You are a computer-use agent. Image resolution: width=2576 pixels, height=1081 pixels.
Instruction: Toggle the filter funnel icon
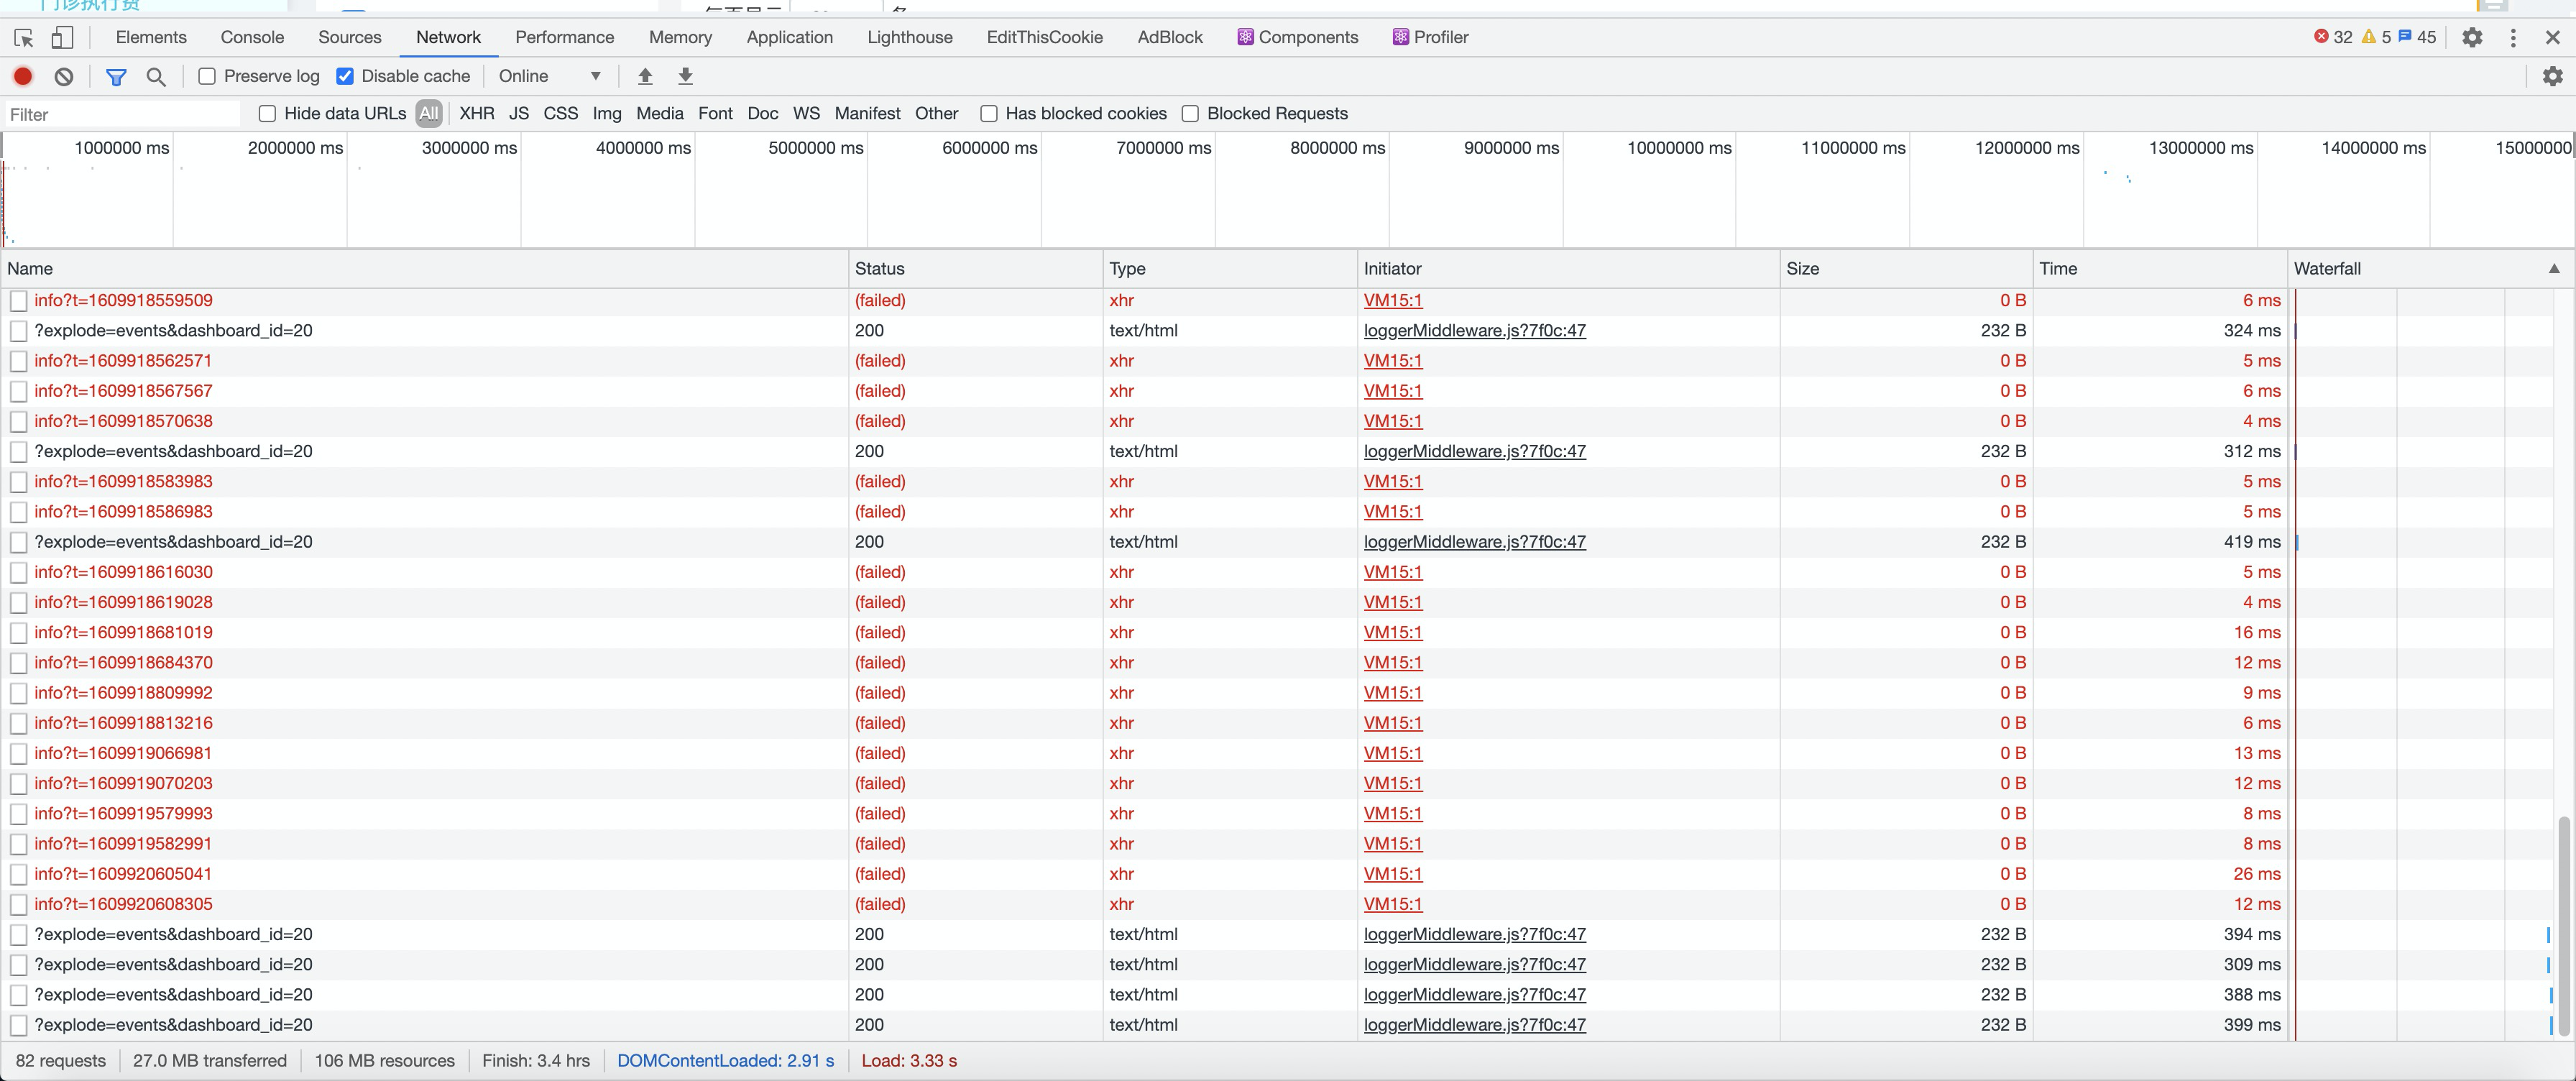pyautogui.click(x=116, y=76)
